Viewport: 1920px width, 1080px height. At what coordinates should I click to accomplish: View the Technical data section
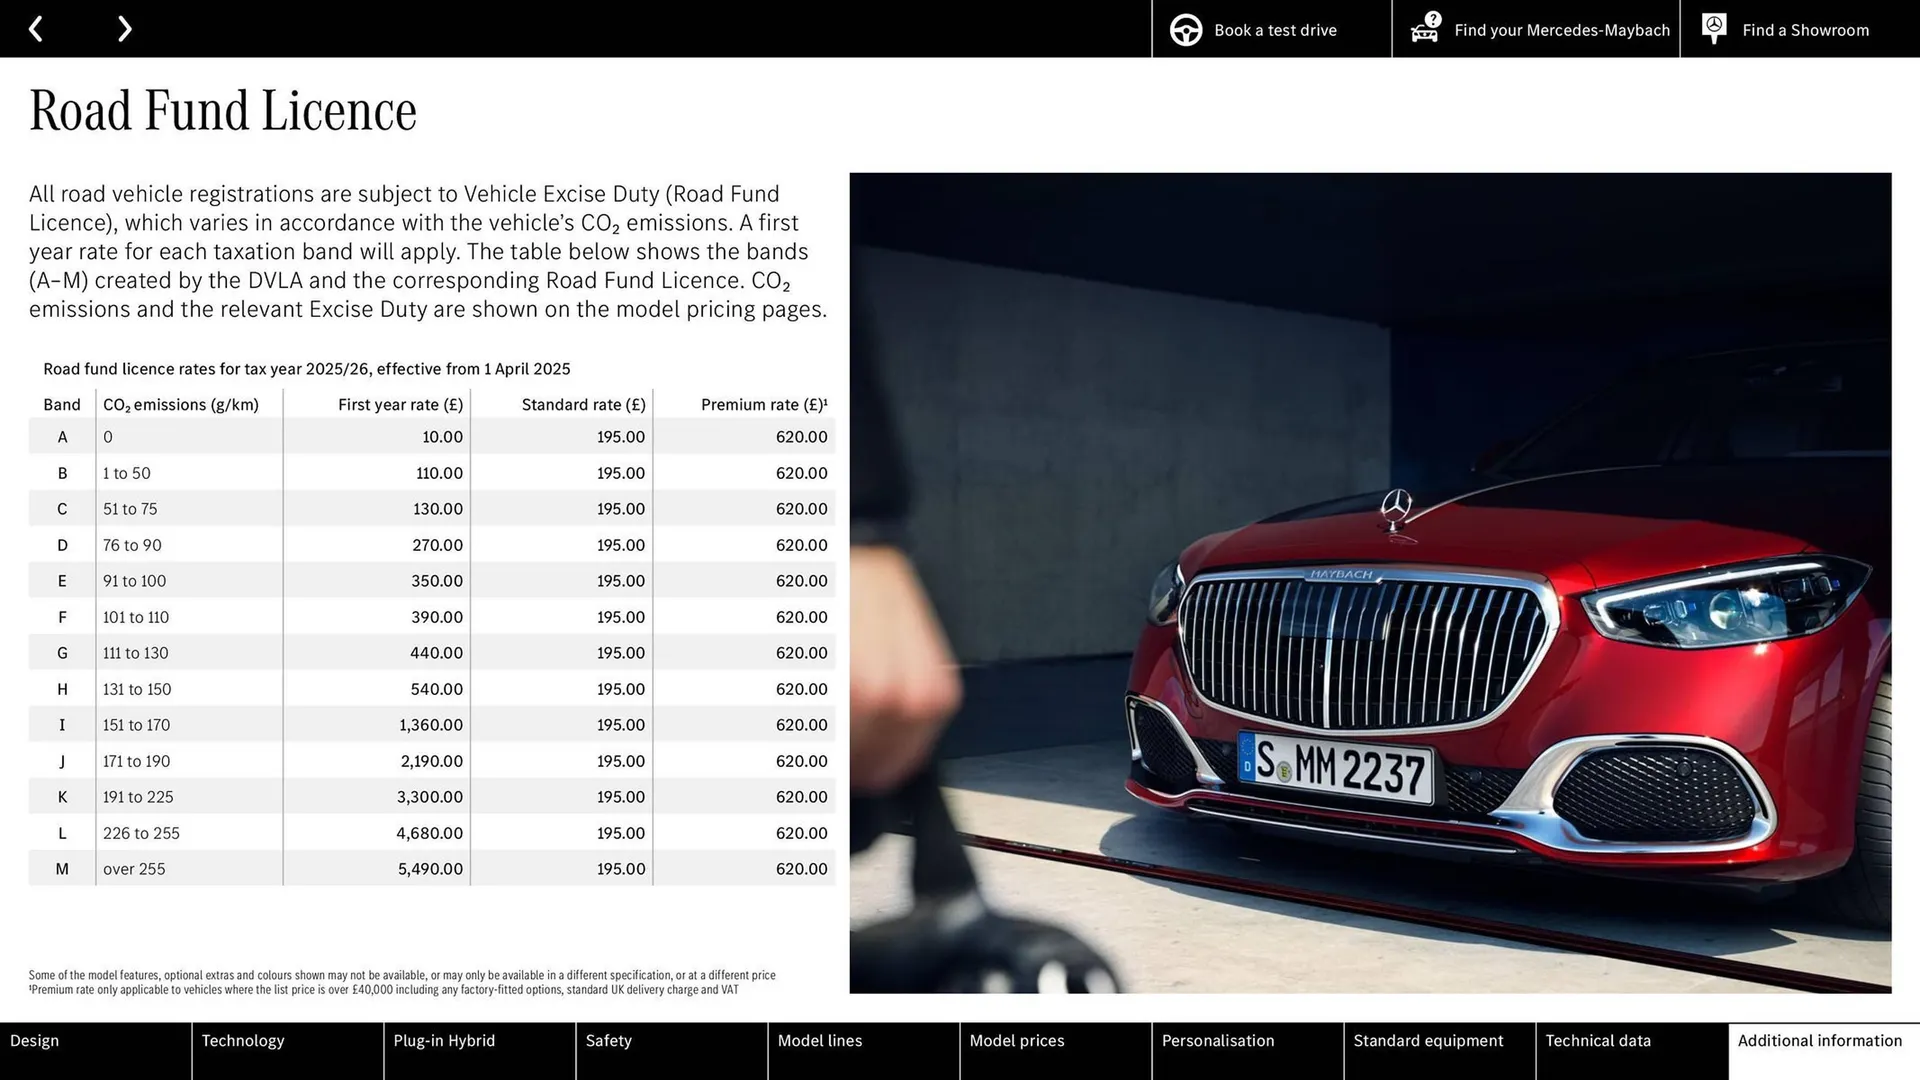click(x=1631, y=1051)
